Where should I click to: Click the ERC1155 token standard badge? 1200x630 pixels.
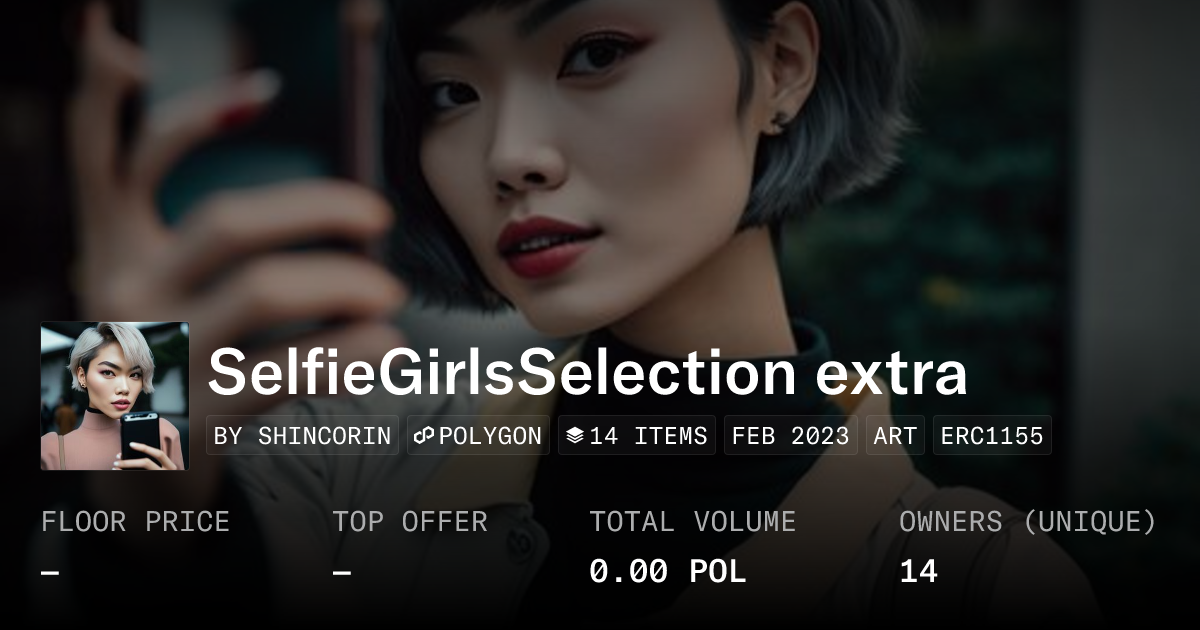coord(992,436)
